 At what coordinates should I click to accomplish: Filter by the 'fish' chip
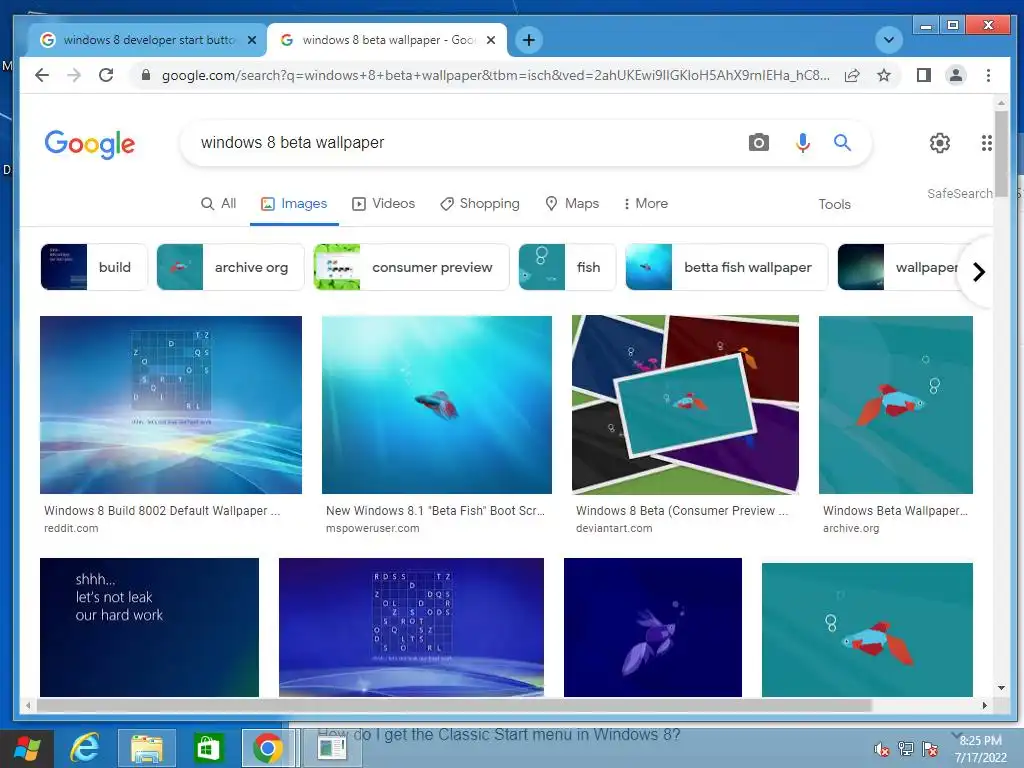click(567, 267)
